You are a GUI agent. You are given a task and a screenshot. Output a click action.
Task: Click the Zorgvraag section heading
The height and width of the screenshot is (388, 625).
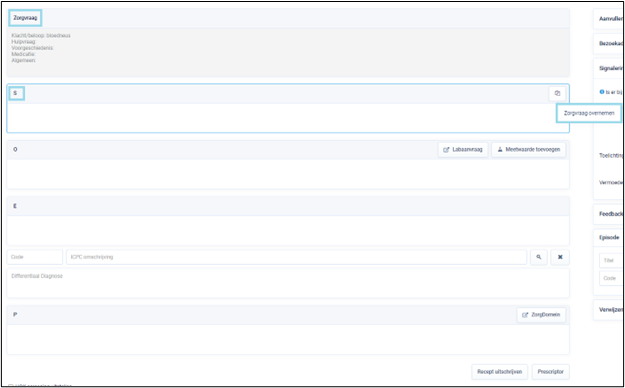(25, 18)
